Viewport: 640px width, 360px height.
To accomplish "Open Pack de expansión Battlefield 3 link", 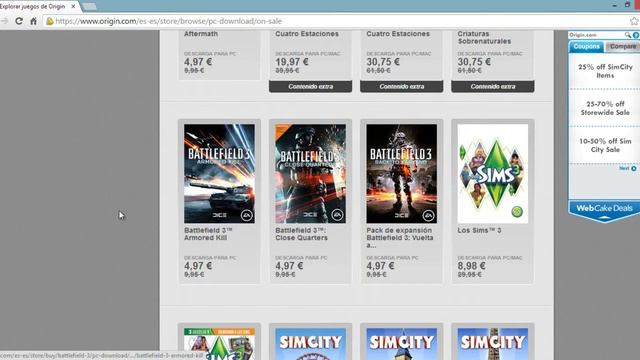I will pos(400,238).
